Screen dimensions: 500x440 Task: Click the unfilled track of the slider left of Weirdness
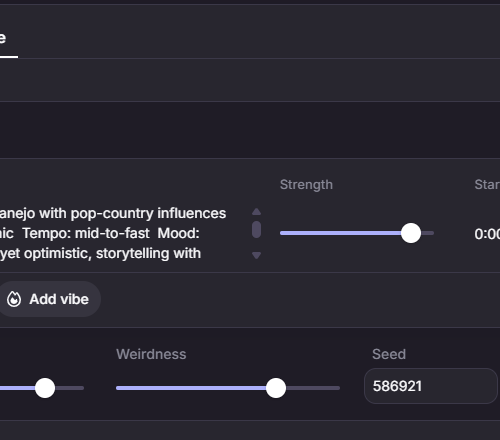(69, 388)
